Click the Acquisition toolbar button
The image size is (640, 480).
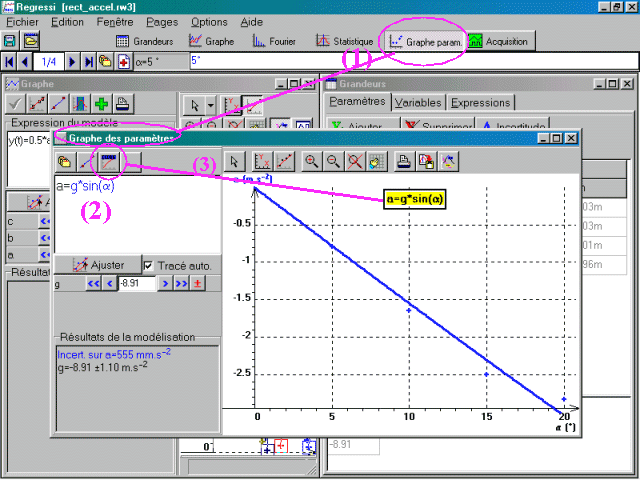coord(498,41)
